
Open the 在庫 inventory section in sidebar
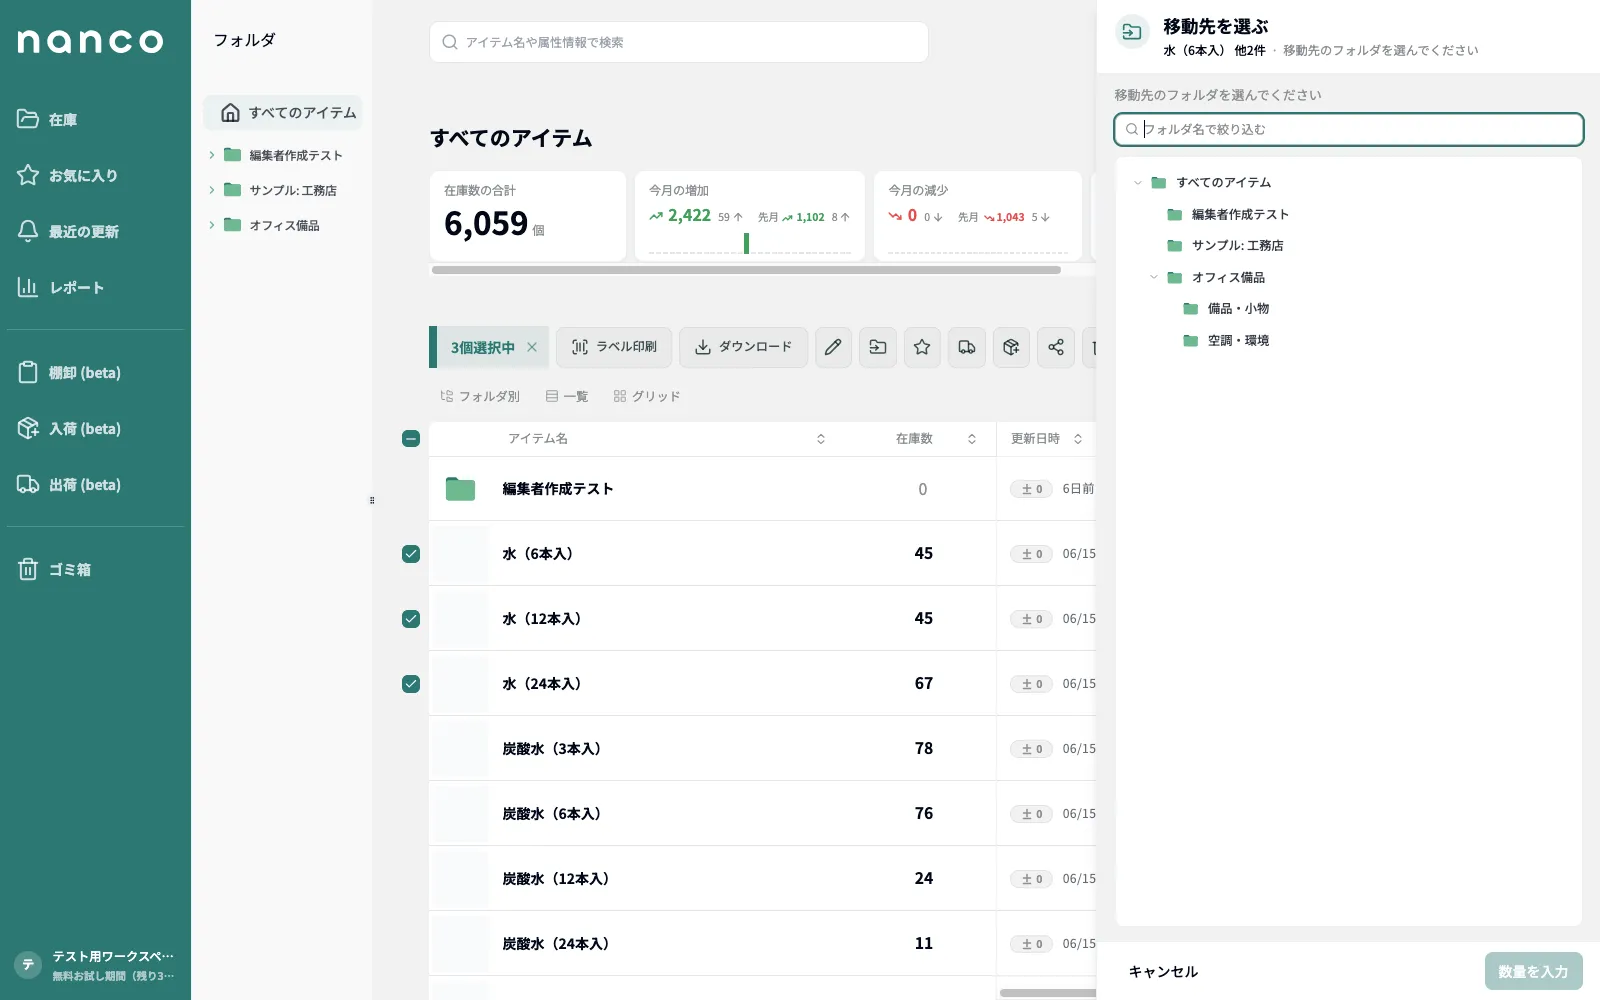(x=48, y=119)
